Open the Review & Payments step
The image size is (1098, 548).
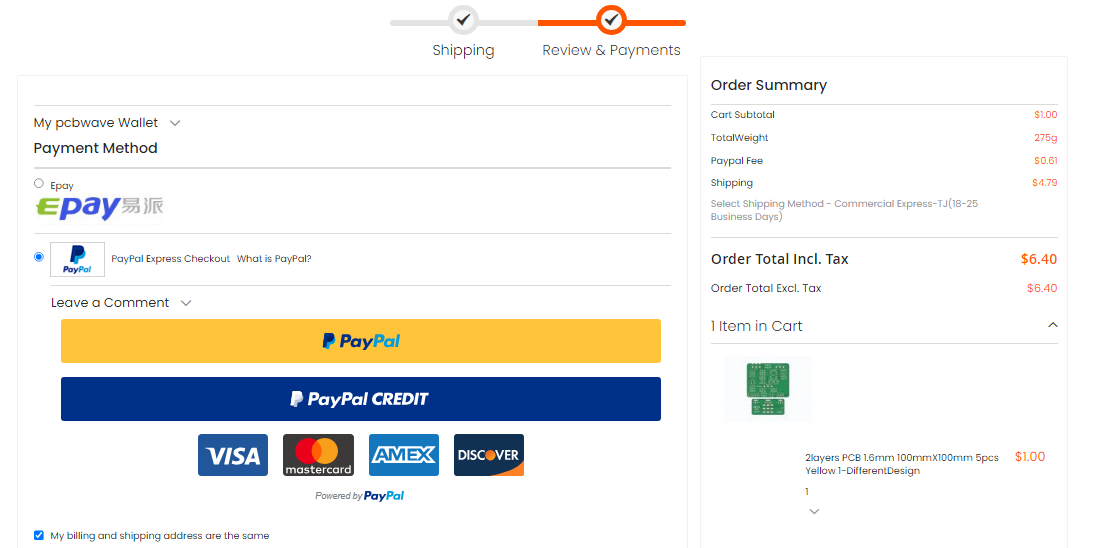pyautogui.click(x=611, y=50)
